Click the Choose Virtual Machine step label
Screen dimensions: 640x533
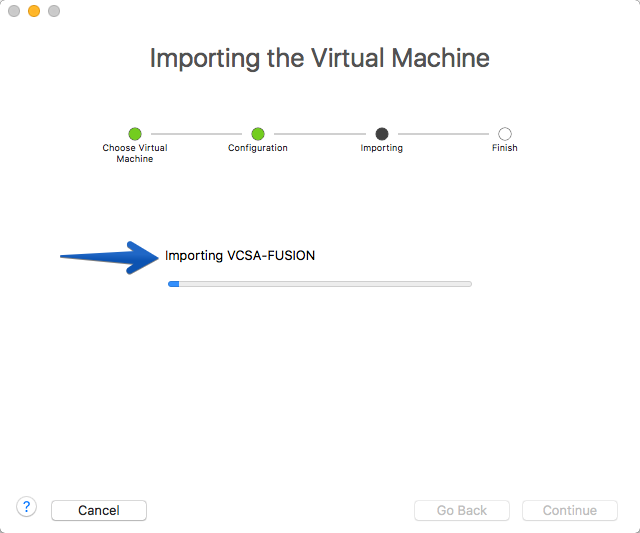[x=135, y=153]
